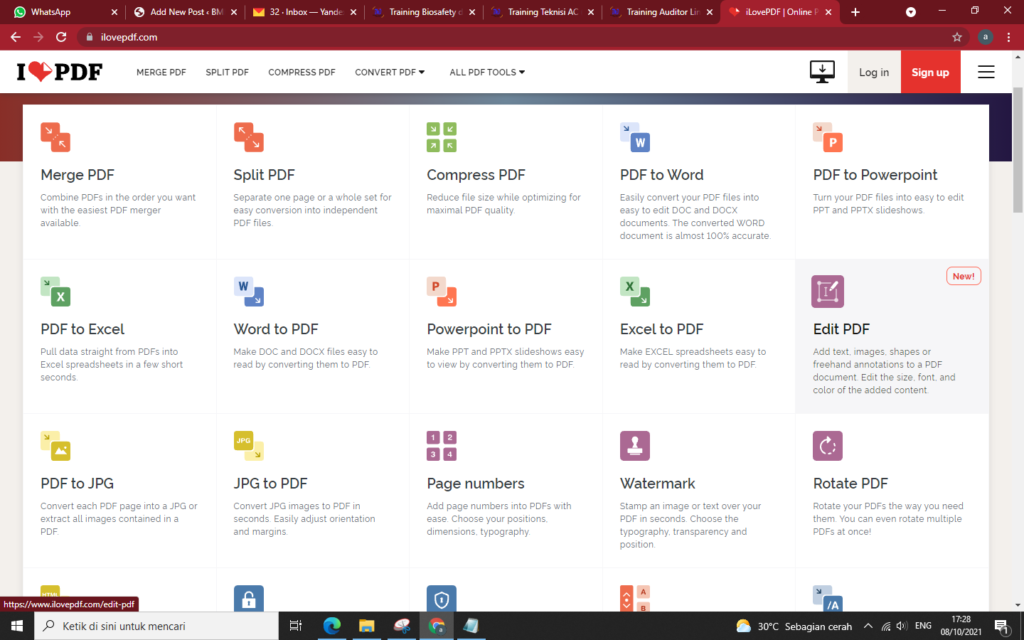The image size is (1024, 640).
Task: Click the desktop app download icon
Action: pos(822,71)
